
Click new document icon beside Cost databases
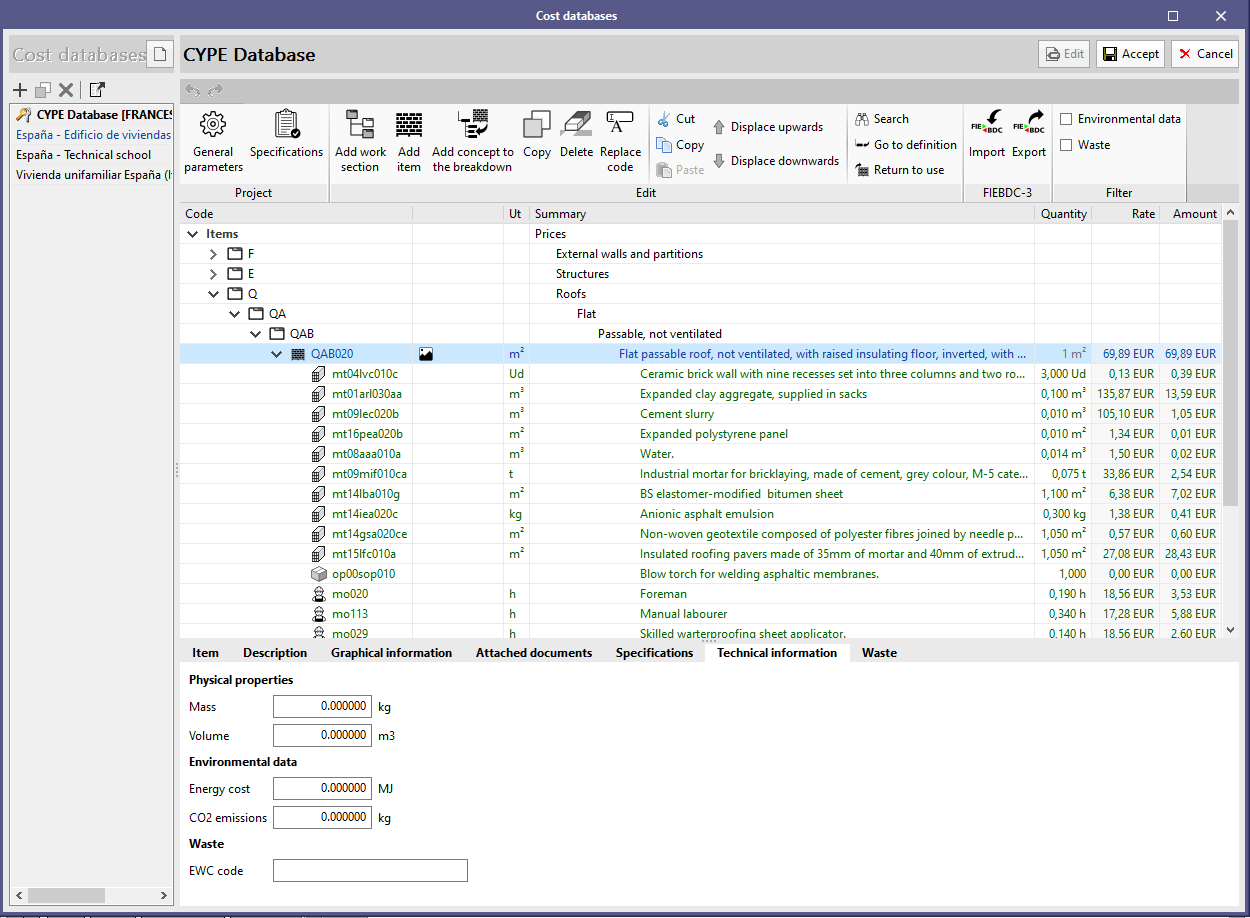coord(159,54)
